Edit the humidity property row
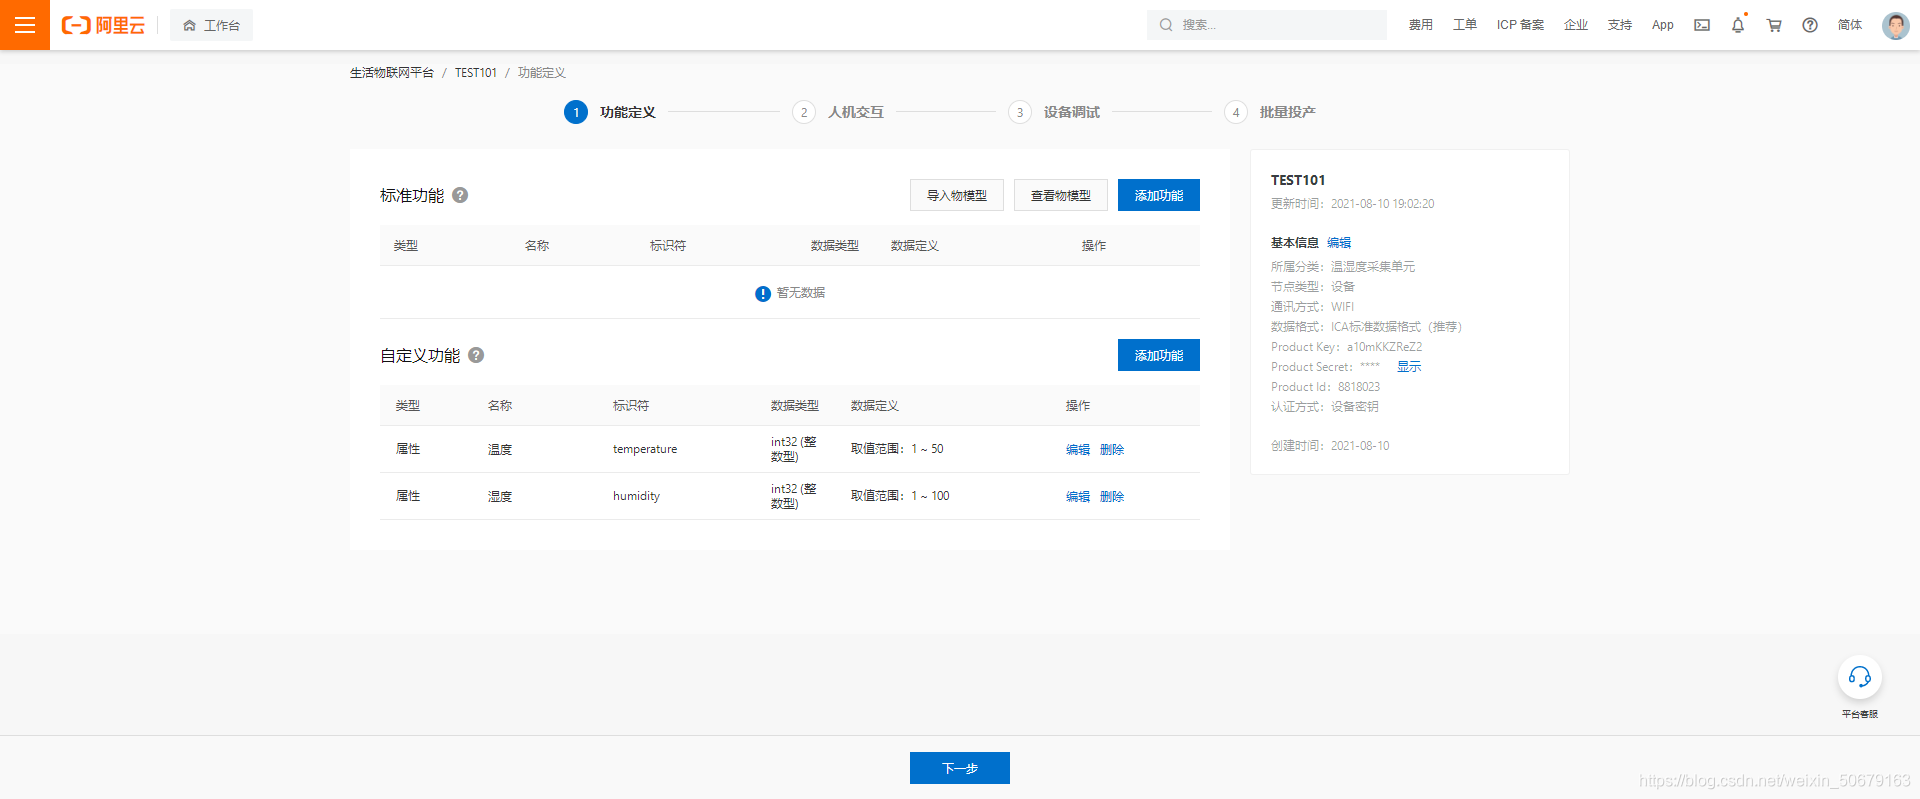The width and height of the screenshot is (1920, 799). pos(1078,496)
